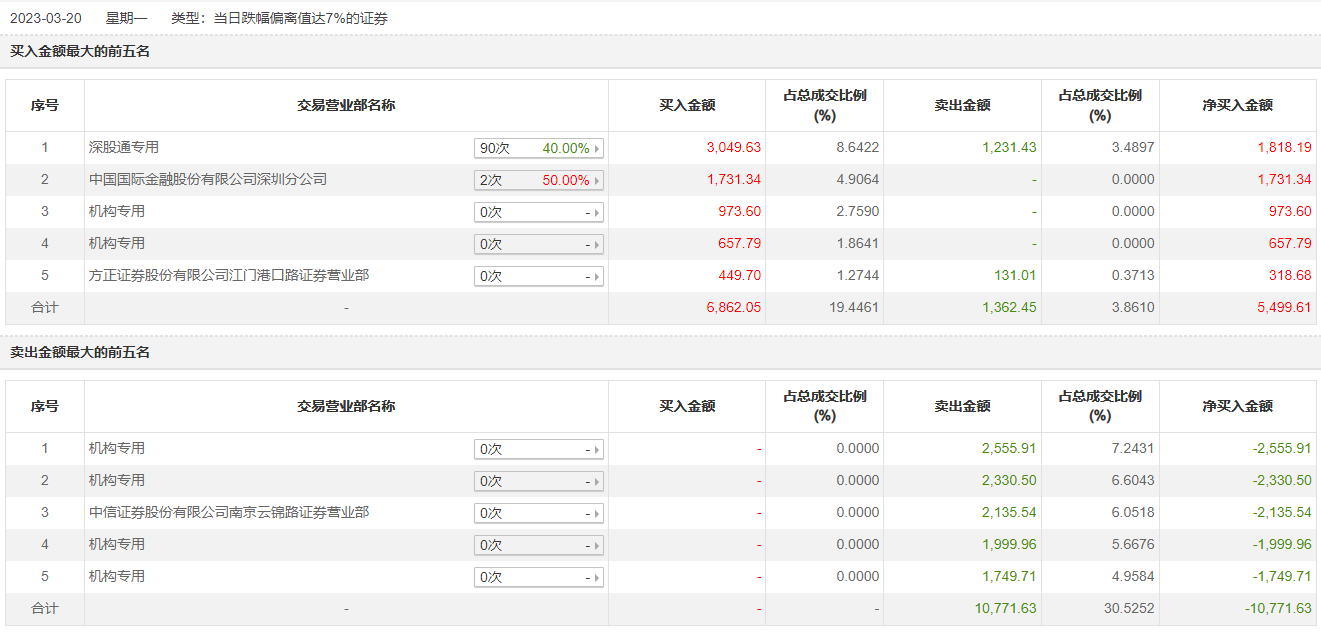1321x632 pixels.
Task: Click the 卖出金额最大的前五名 section header
Action: coord(80,353)
